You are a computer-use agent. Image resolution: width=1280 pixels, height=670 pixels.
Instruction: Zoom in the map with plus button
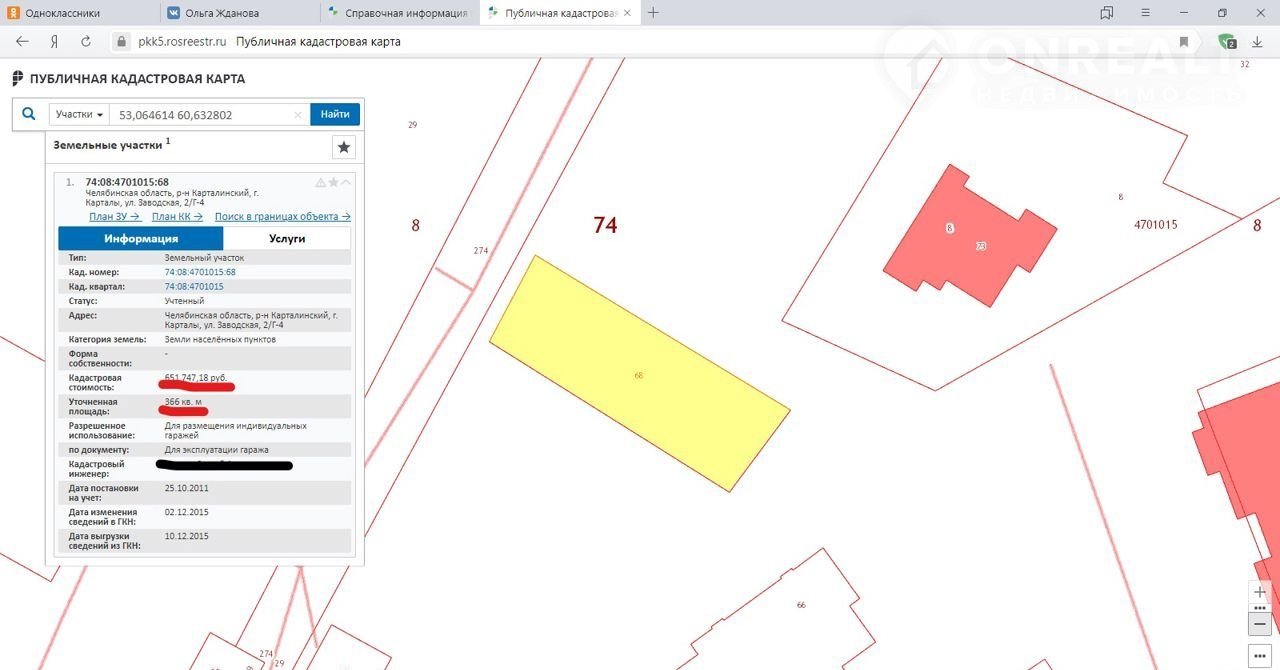(x=1260, y=592)
